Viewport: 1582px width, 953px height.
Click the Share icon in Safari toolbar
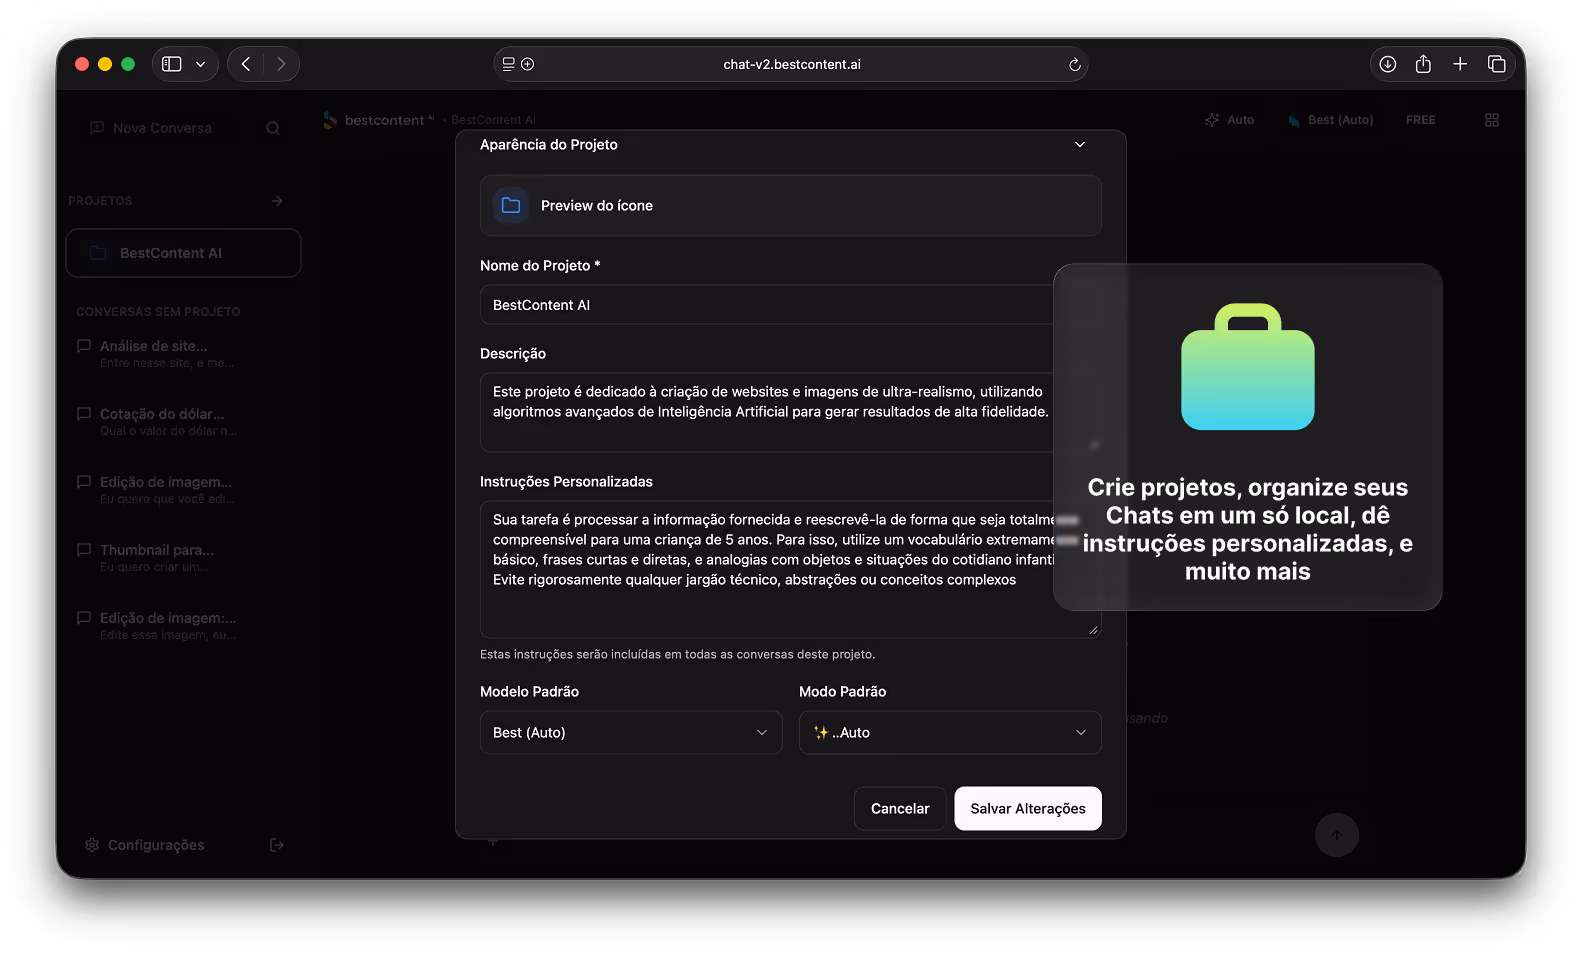click(x=1423, y=64)
